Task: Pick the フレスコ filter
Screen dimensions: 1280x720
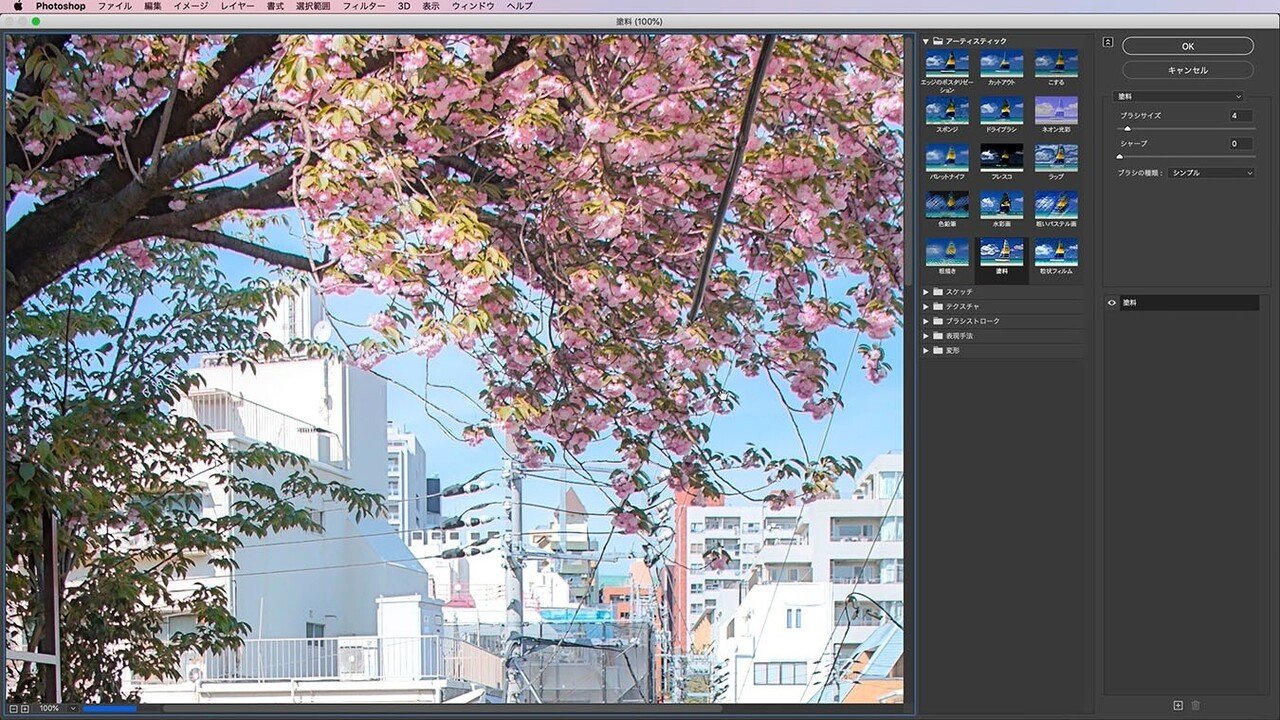Action: [1001, 157]
